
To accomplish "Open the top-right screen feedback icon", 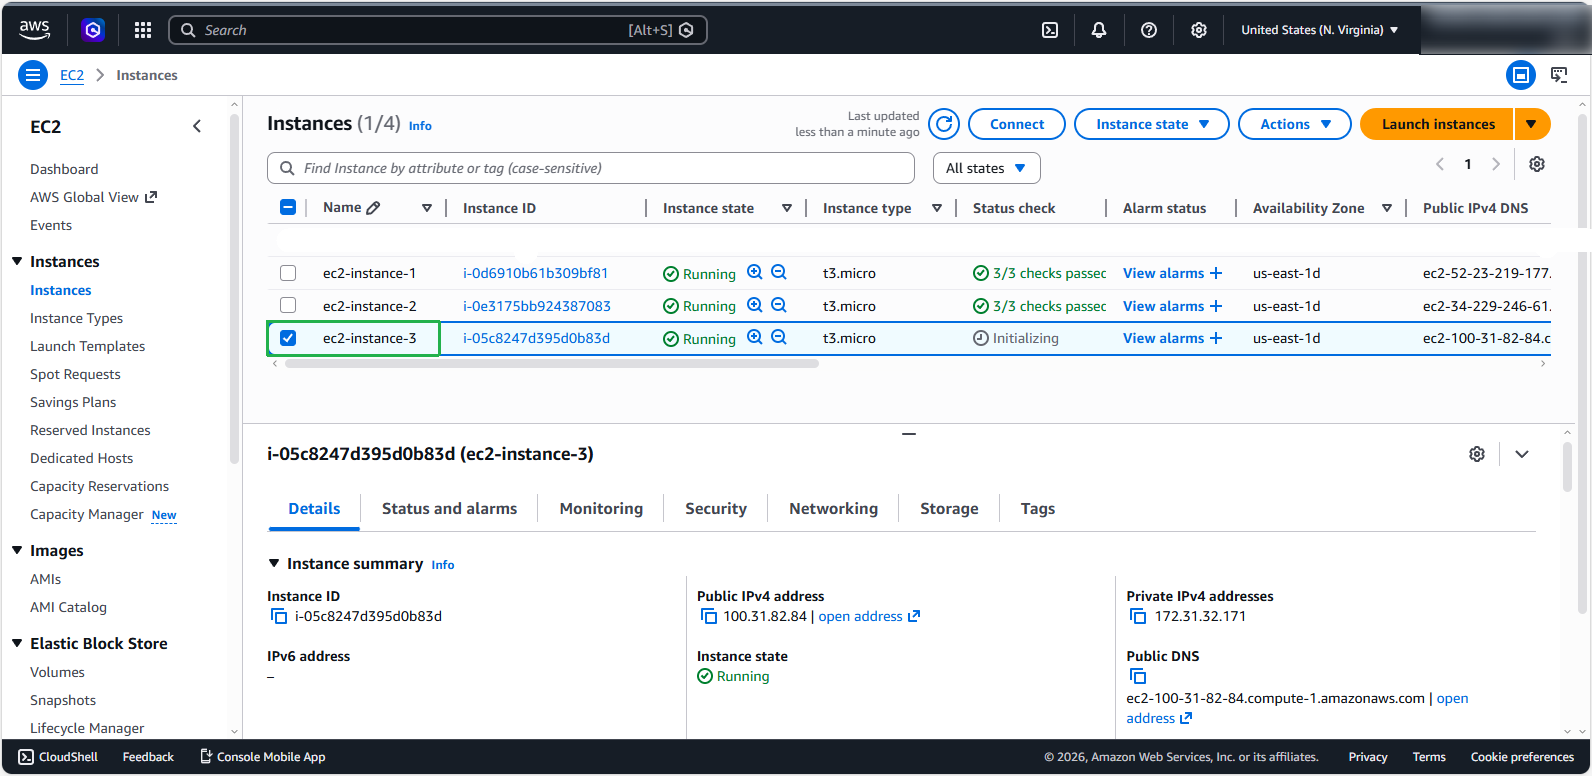I will pyautogui.click(x=1559, y=75).
